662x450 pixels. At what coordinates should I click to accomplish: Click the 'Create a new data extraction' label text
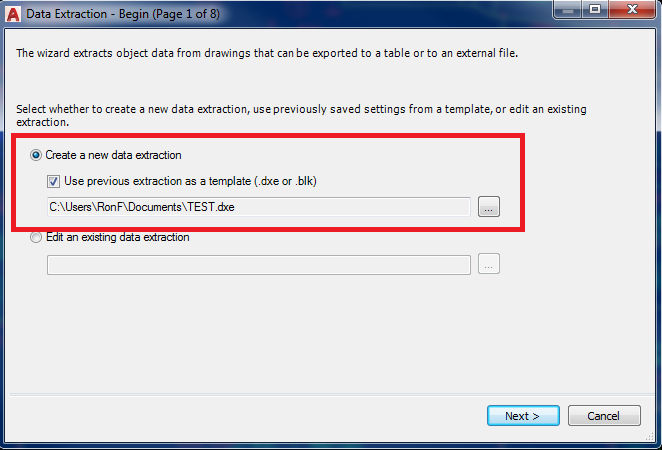[113, 155]
